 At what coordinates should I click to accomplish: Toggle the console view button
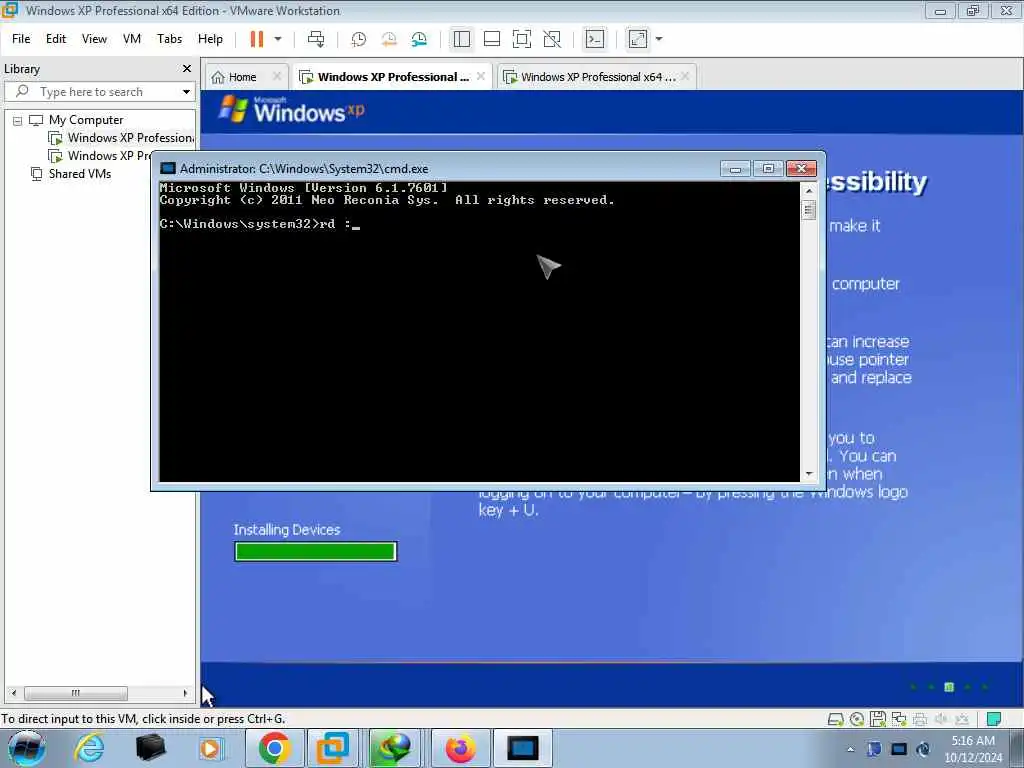(x=595, y=39)
